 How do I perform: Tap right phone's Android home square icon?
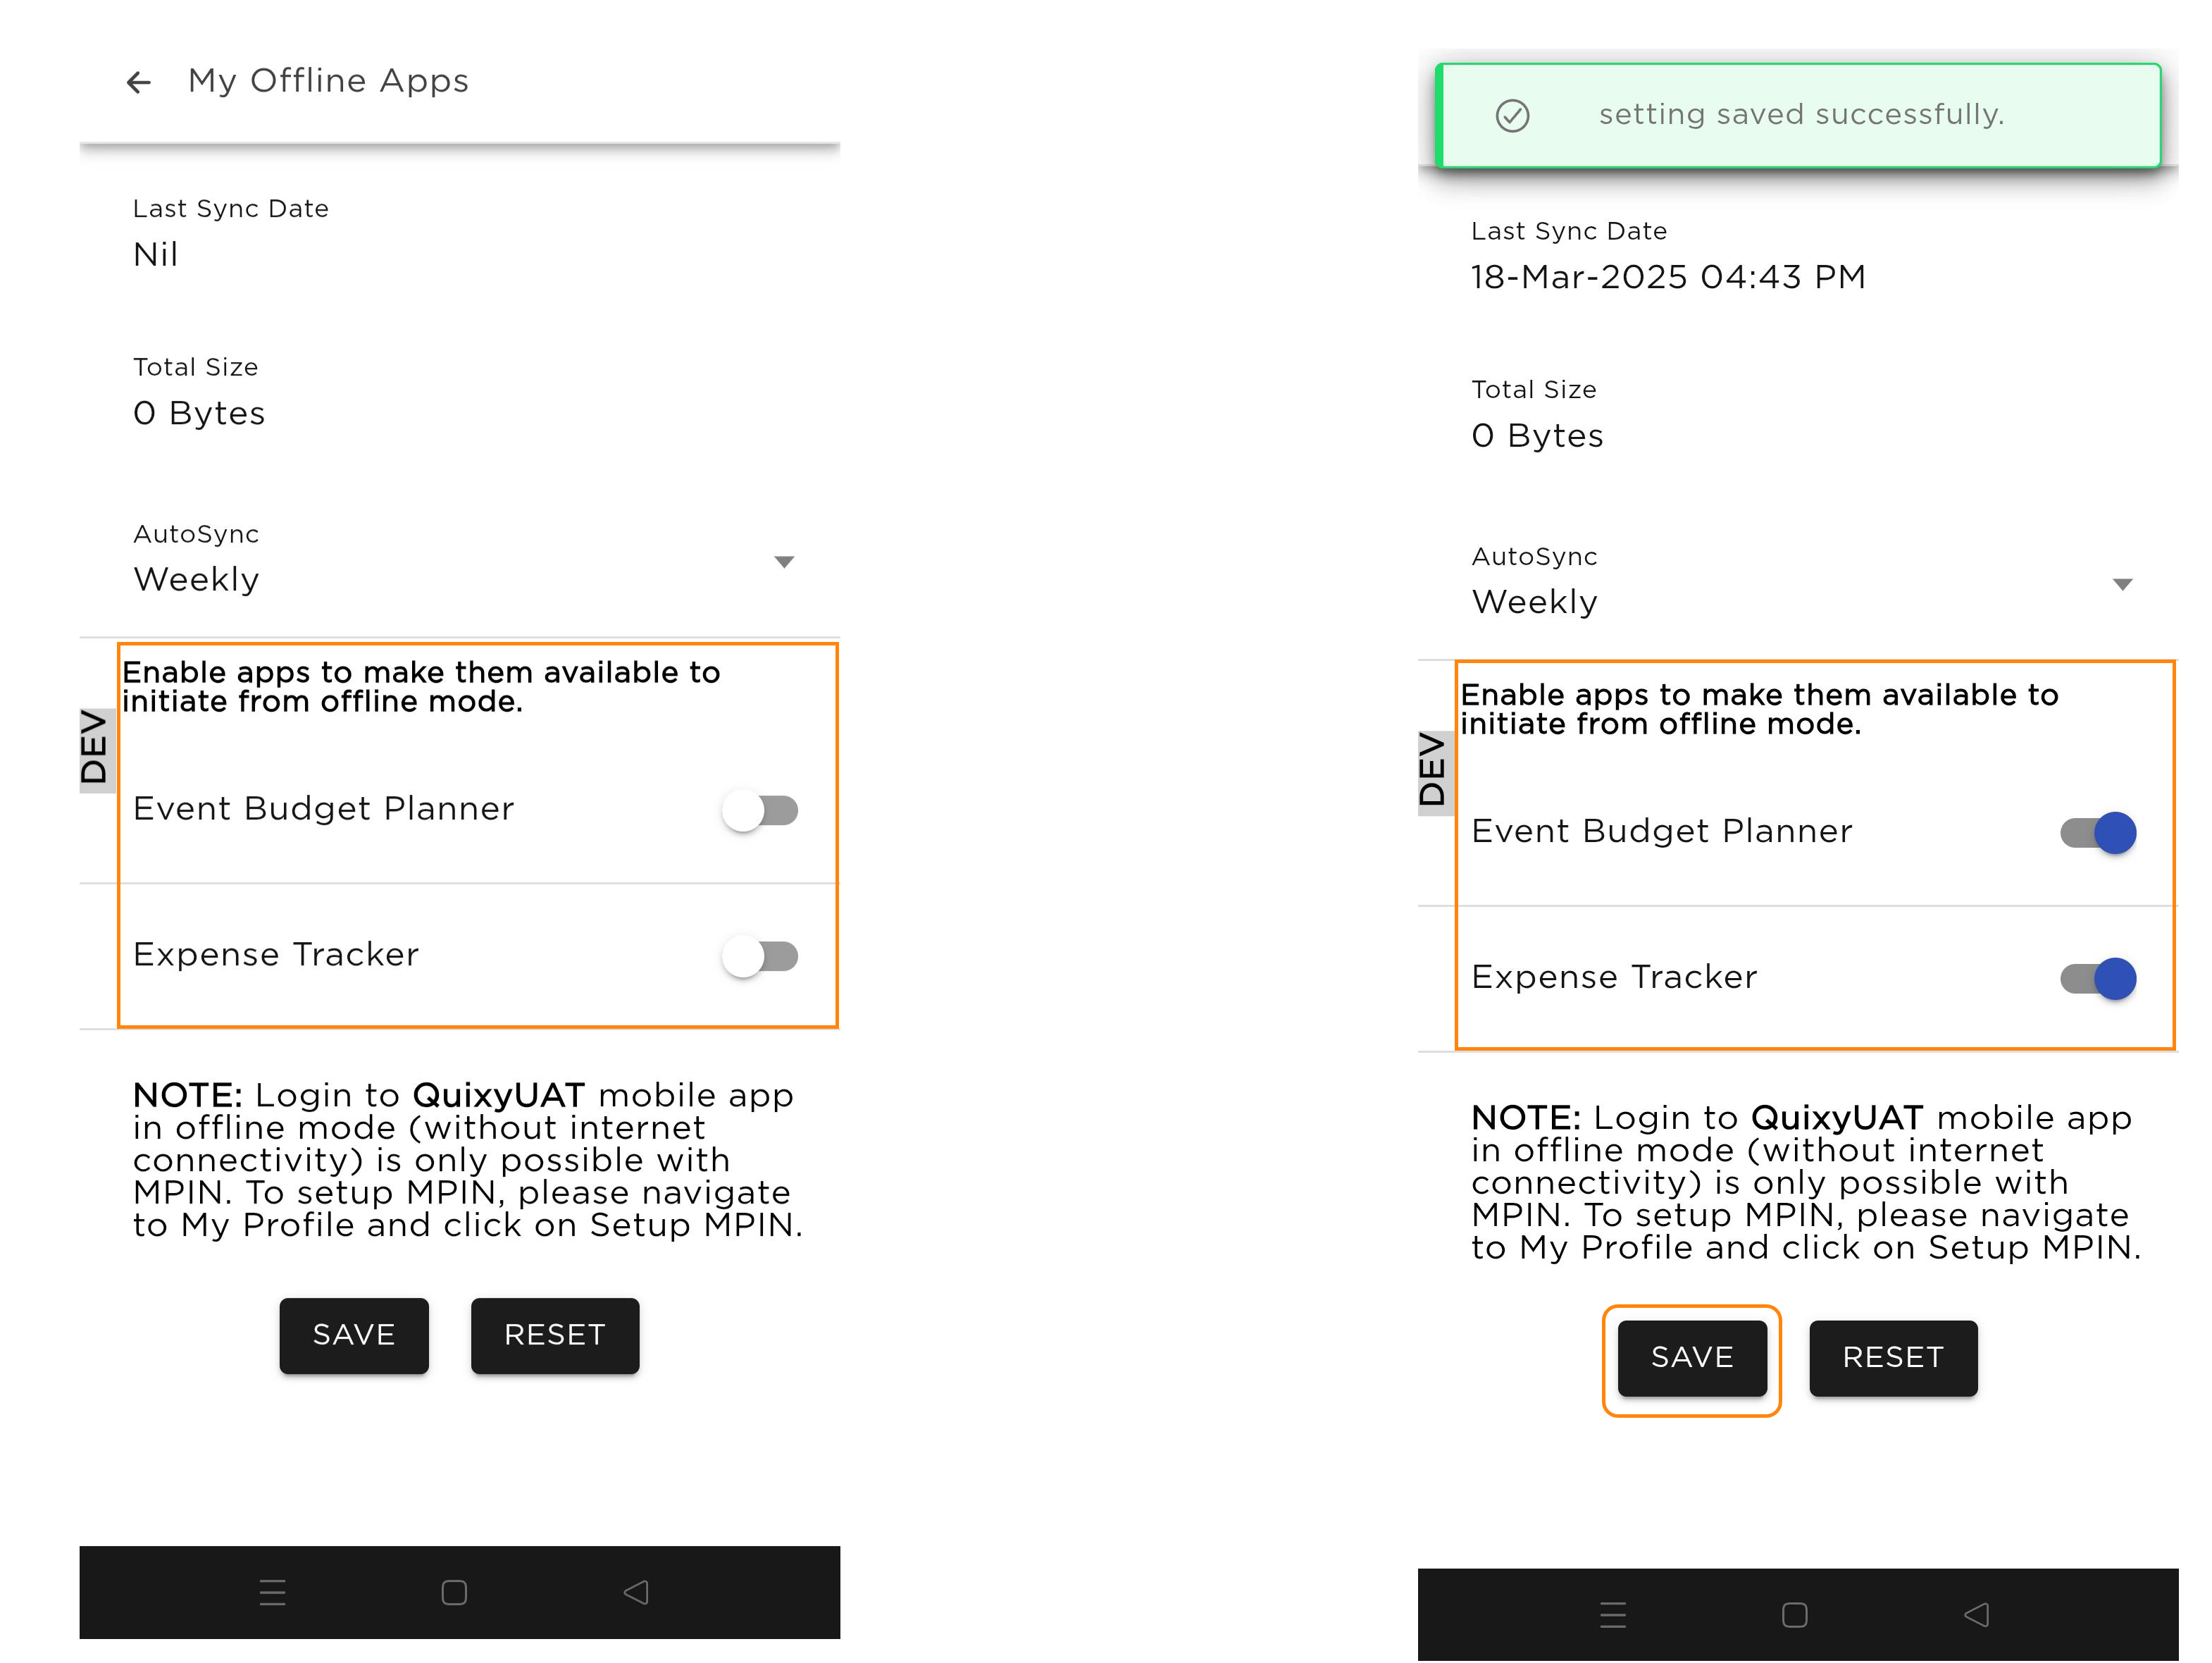coord(1794,1614)
